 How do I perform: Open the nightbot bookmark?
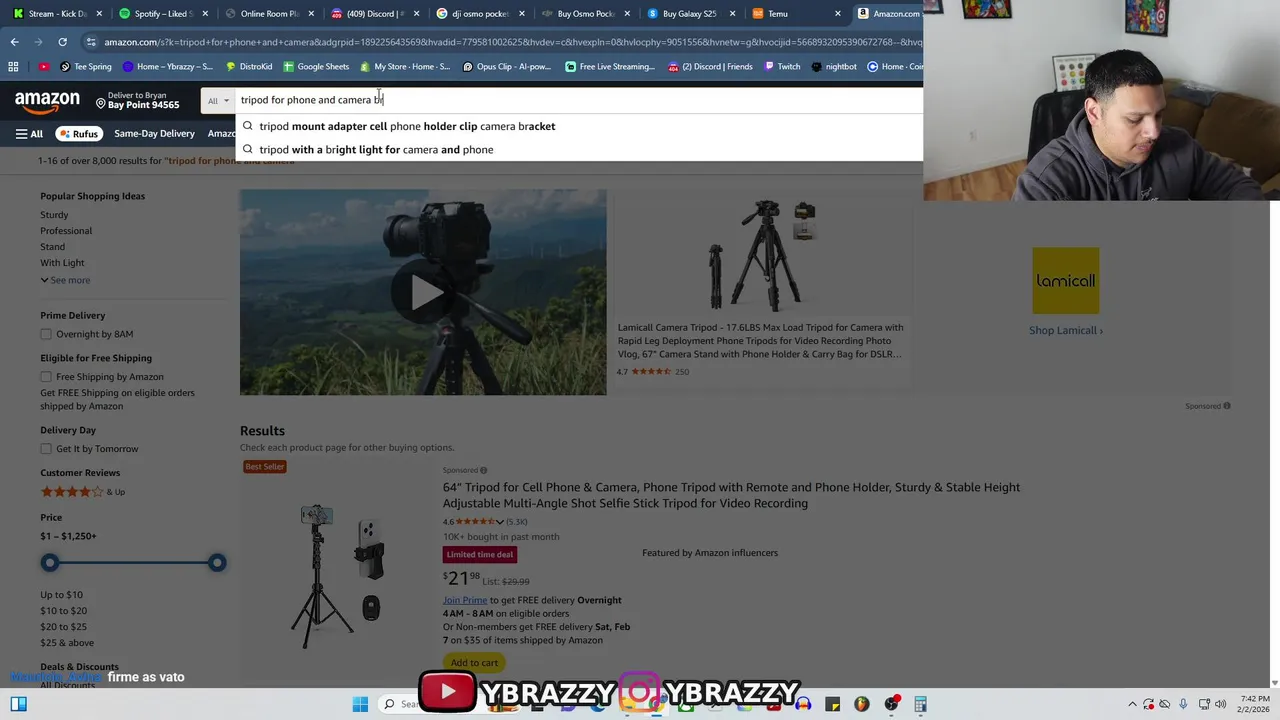click(x=834, y=67)
